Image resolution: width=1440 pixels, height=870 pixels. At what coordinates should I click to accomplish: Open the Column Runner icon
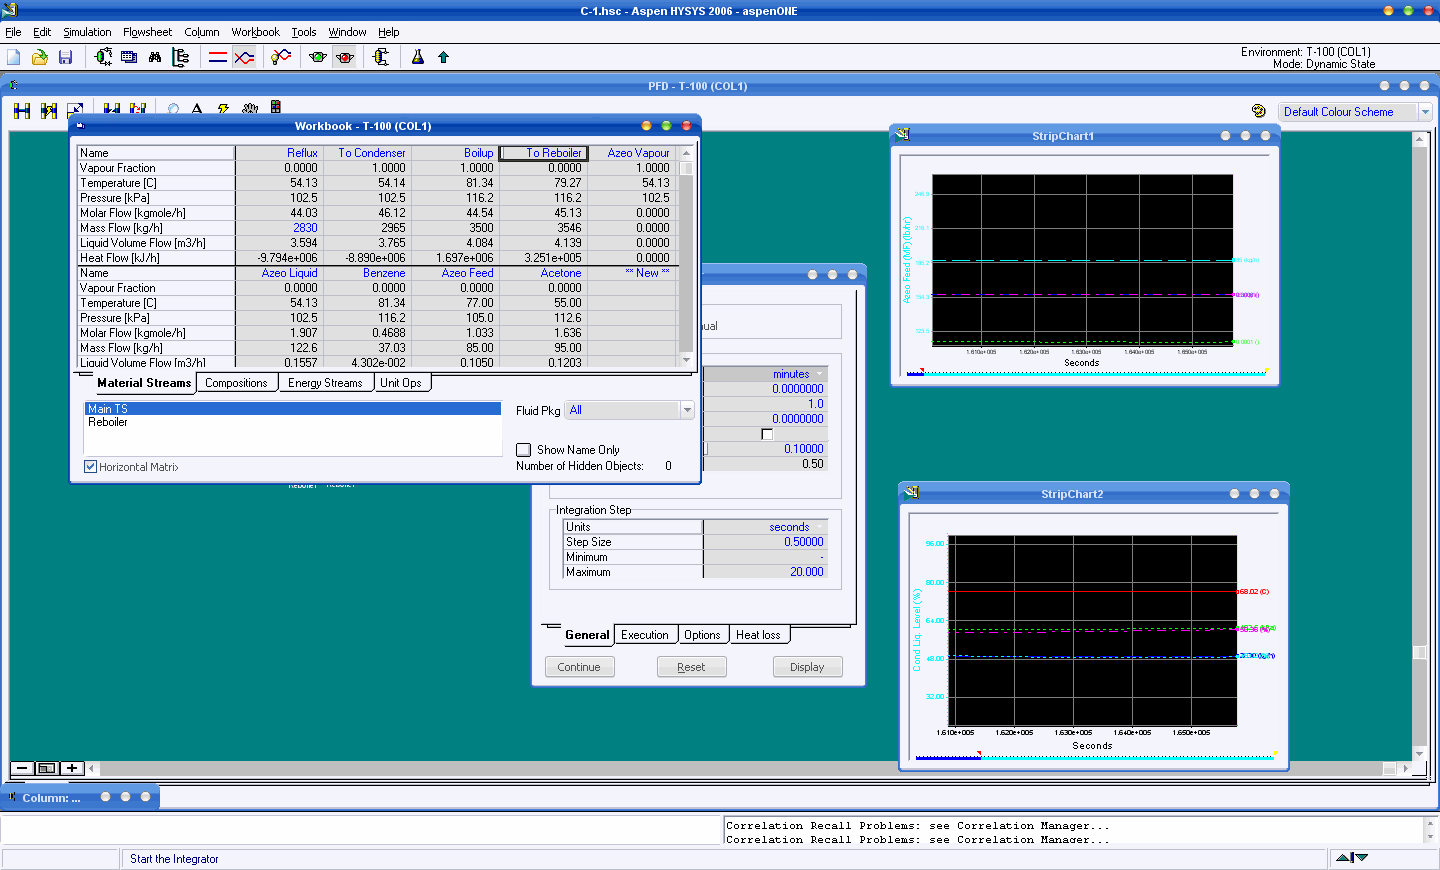tap(381, 57)
